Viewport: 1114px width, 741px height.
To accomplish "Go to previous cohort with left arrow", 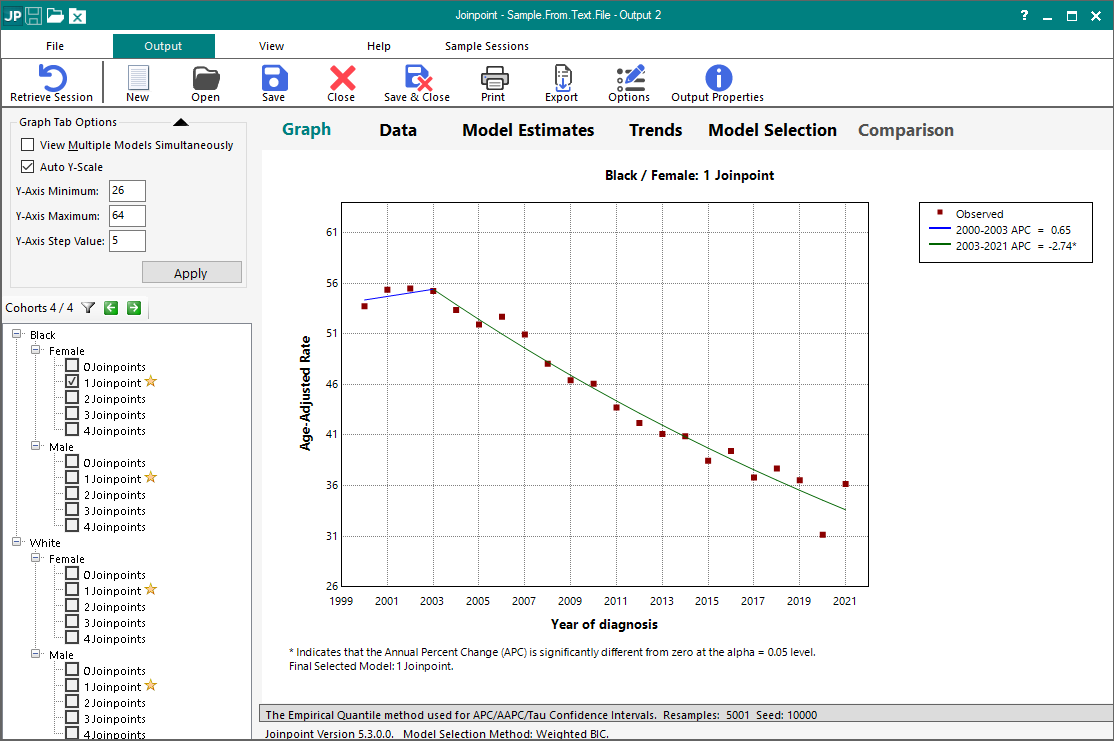I will pyautogui.click(x=111, y=308).
